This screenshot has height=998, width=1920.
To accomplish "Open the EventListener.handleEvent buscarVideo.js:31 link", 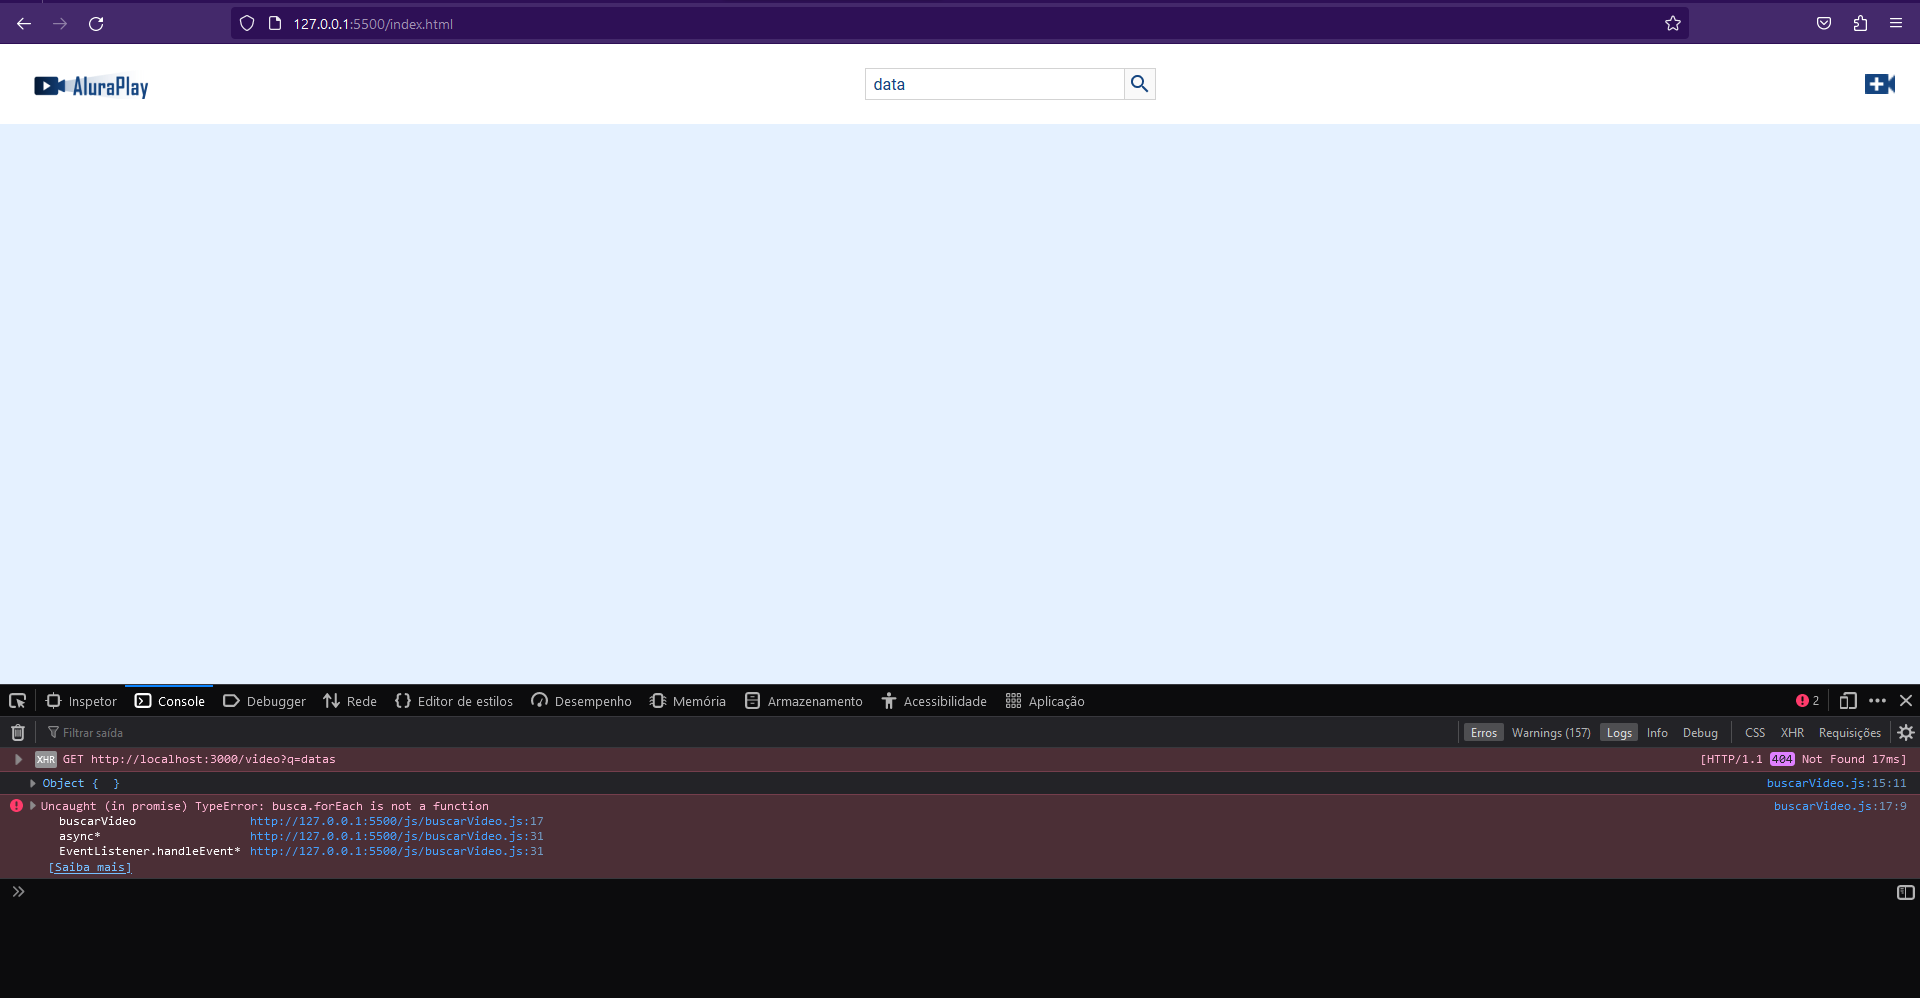I will (x=397, y=851).
